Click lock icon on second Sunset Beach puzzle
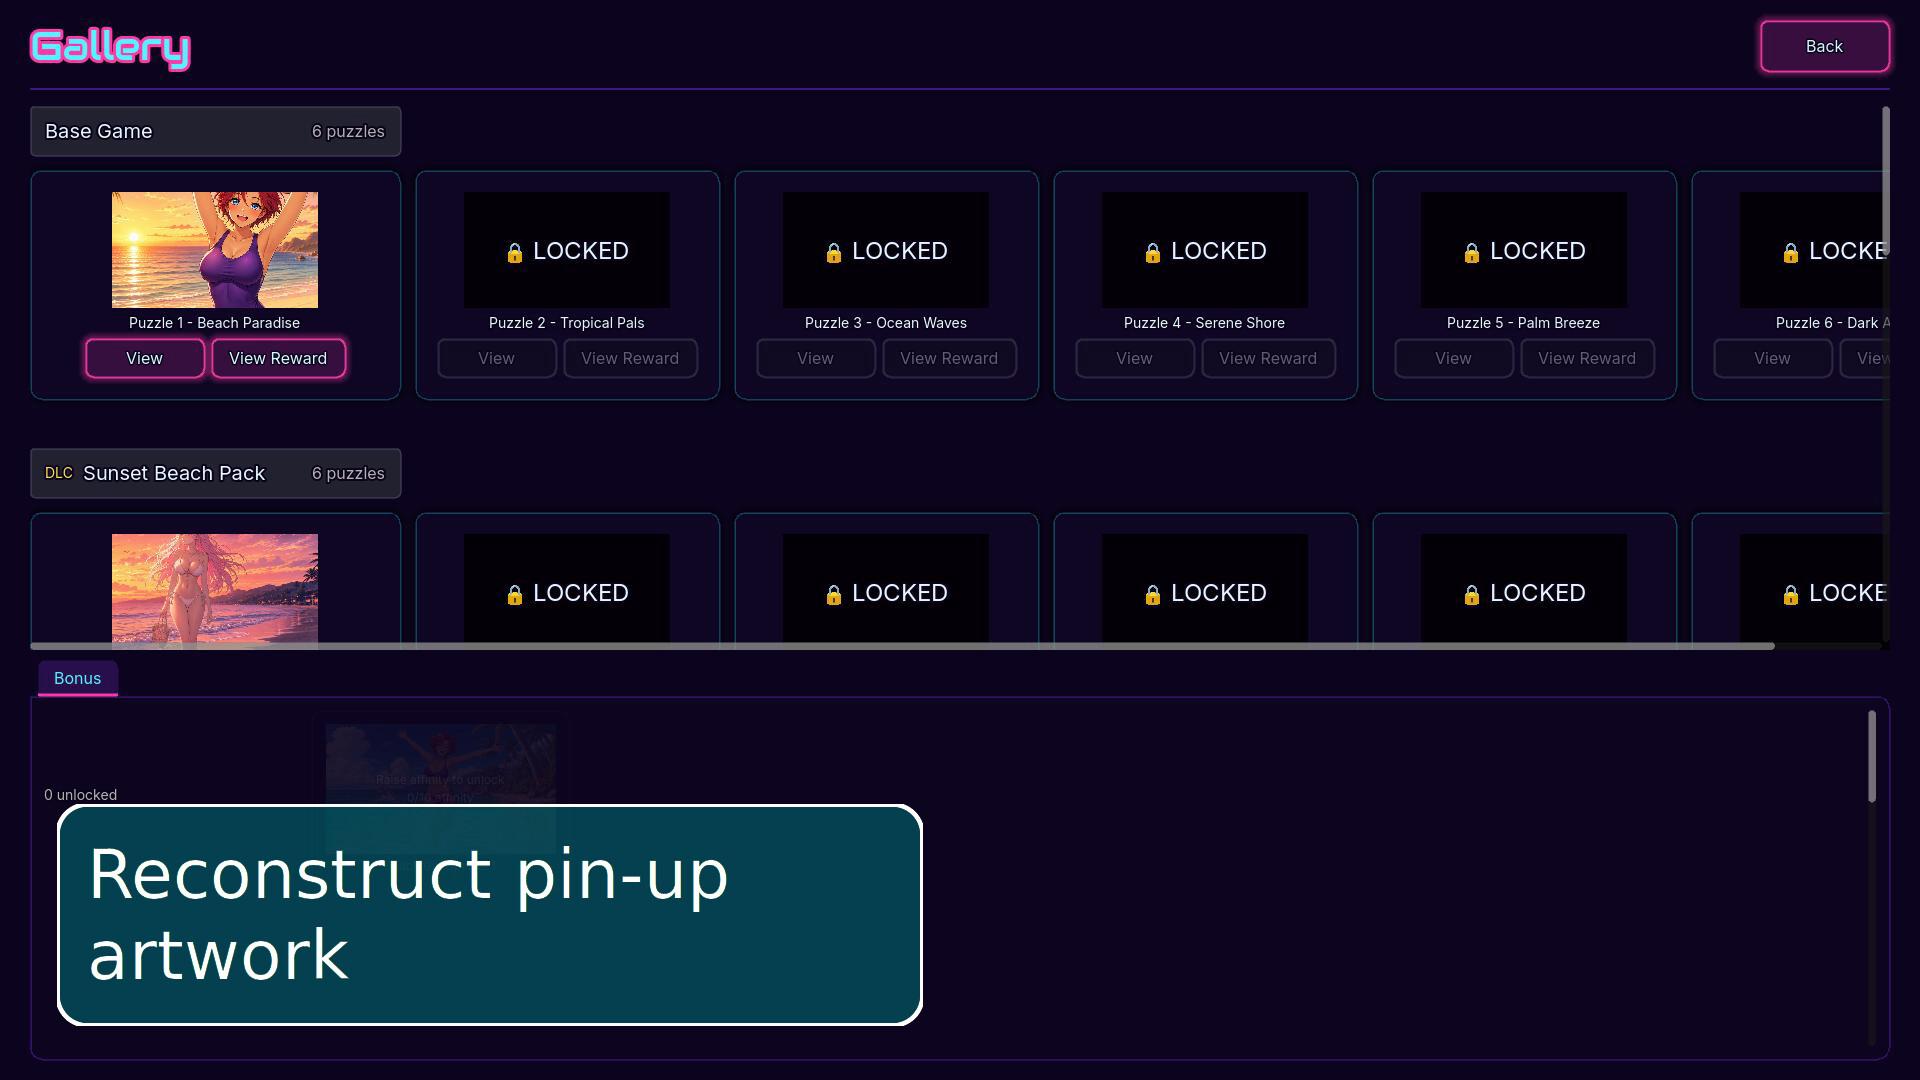Viewport: 1920px width, 1080px height. point(515,595)
